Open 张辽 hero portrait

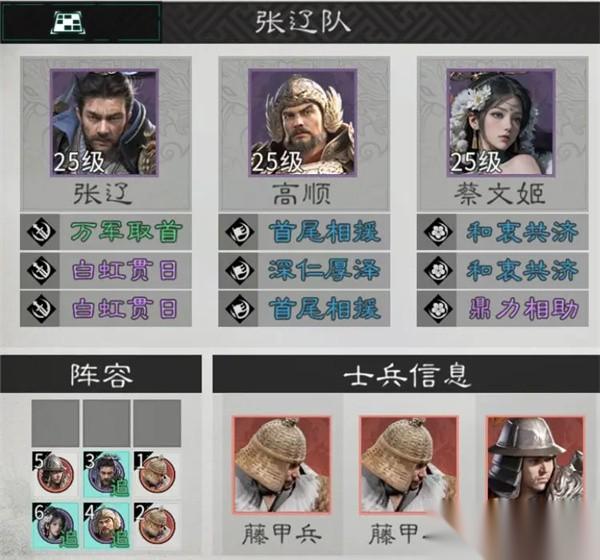click(104, 122)
